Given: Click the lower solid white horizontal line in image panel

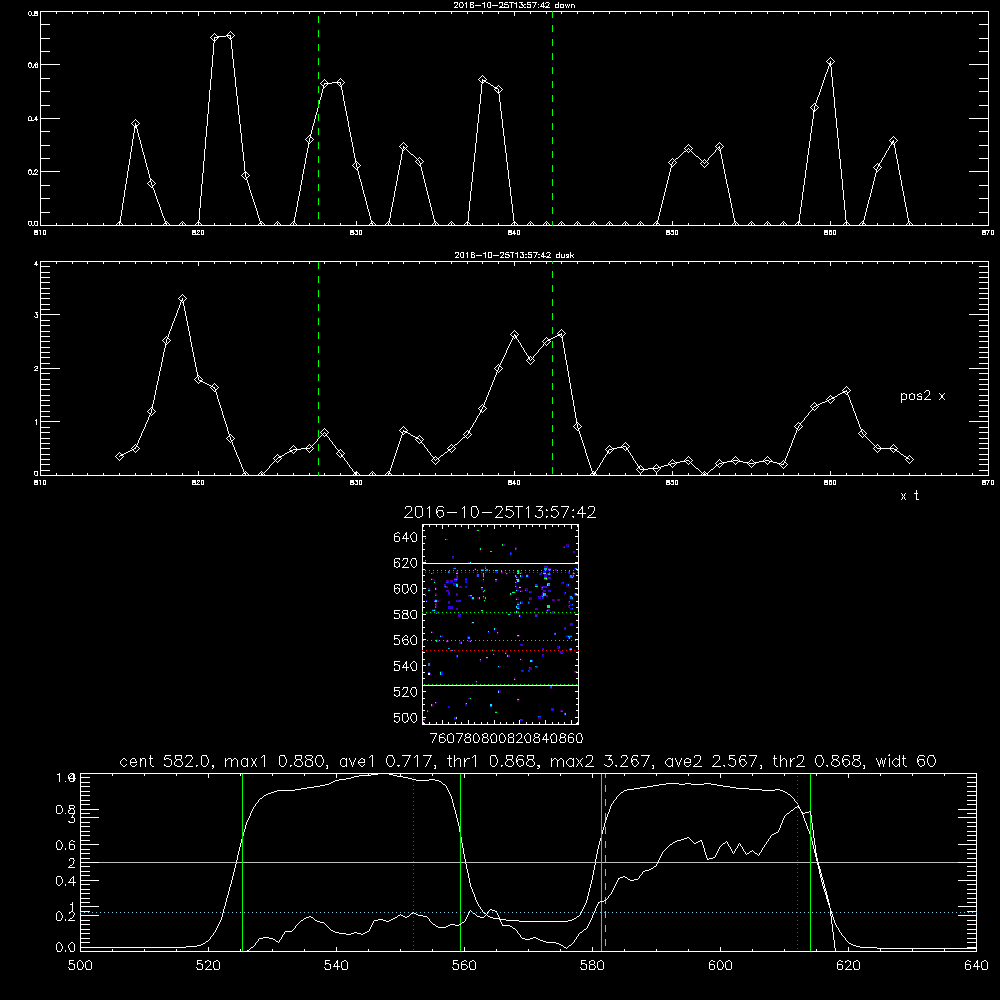Looking at the screenshot, I should (x=500, y=685).
